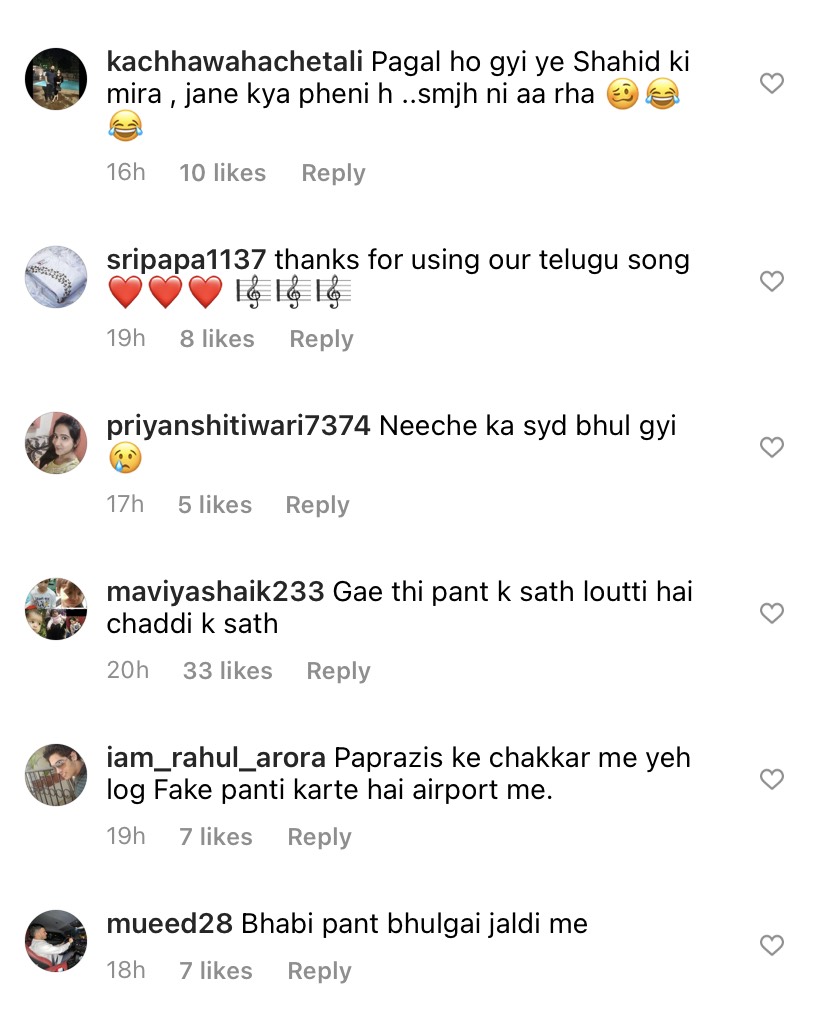Like maviyashaik233's comment
Viewport: 828px width, 1010px height.
tap(771, 613)
